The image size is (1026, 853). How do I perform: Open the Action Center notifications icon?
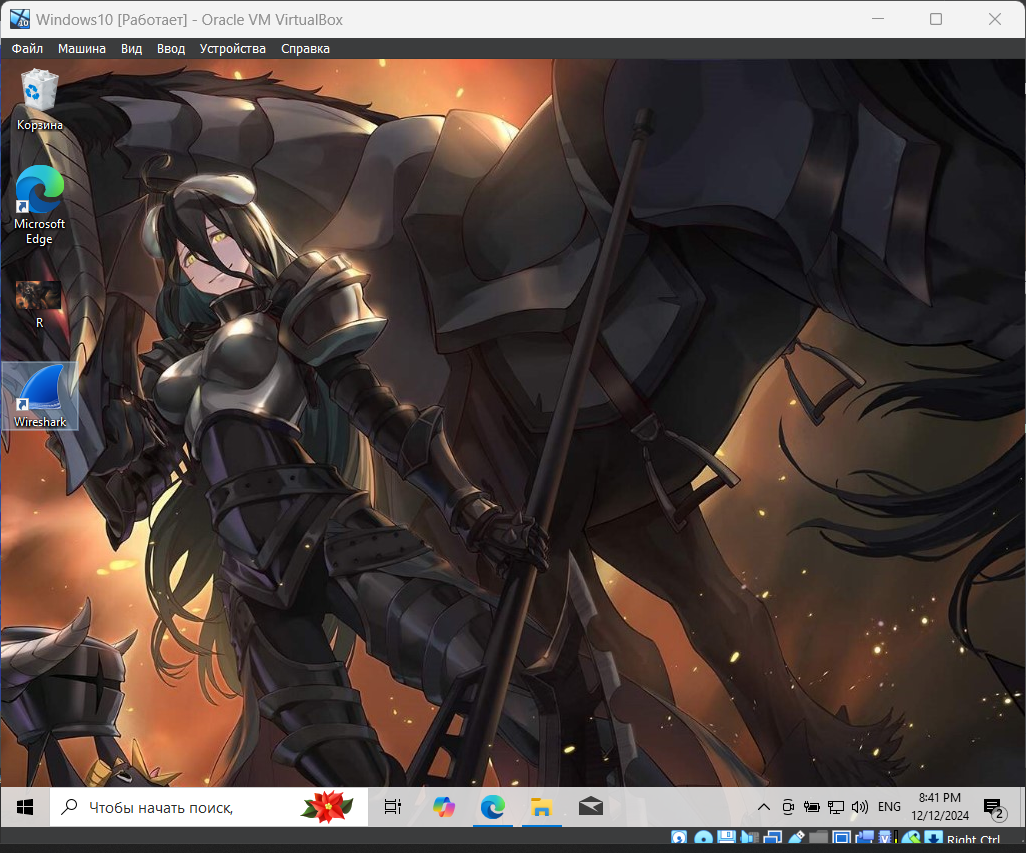995,808
